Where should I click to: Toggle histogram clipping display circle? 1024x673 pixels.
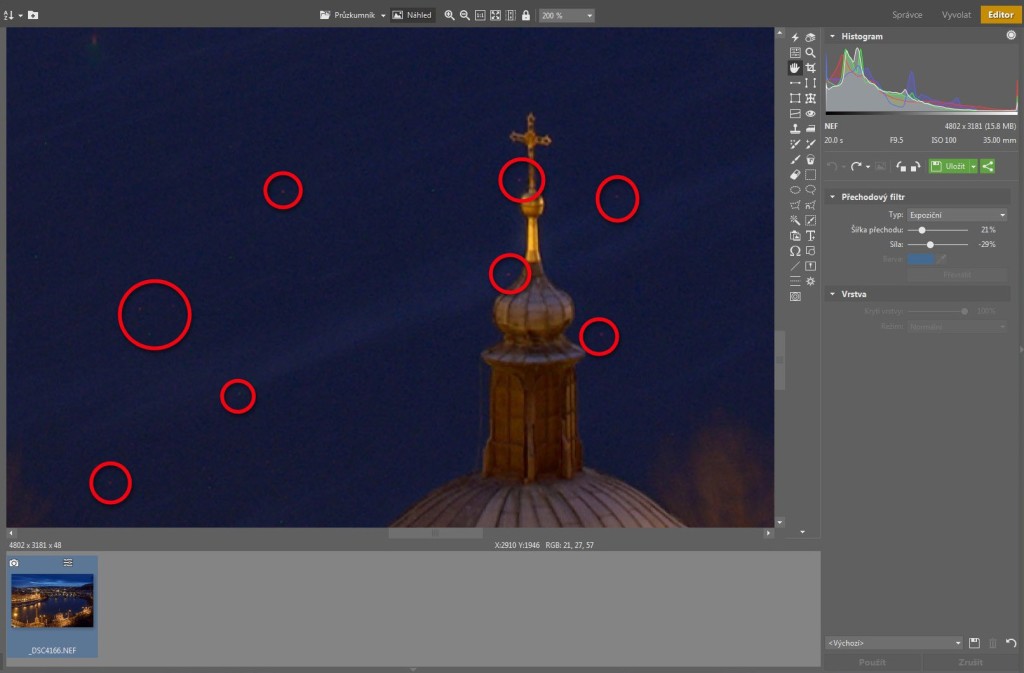(x=1011, y=36)
